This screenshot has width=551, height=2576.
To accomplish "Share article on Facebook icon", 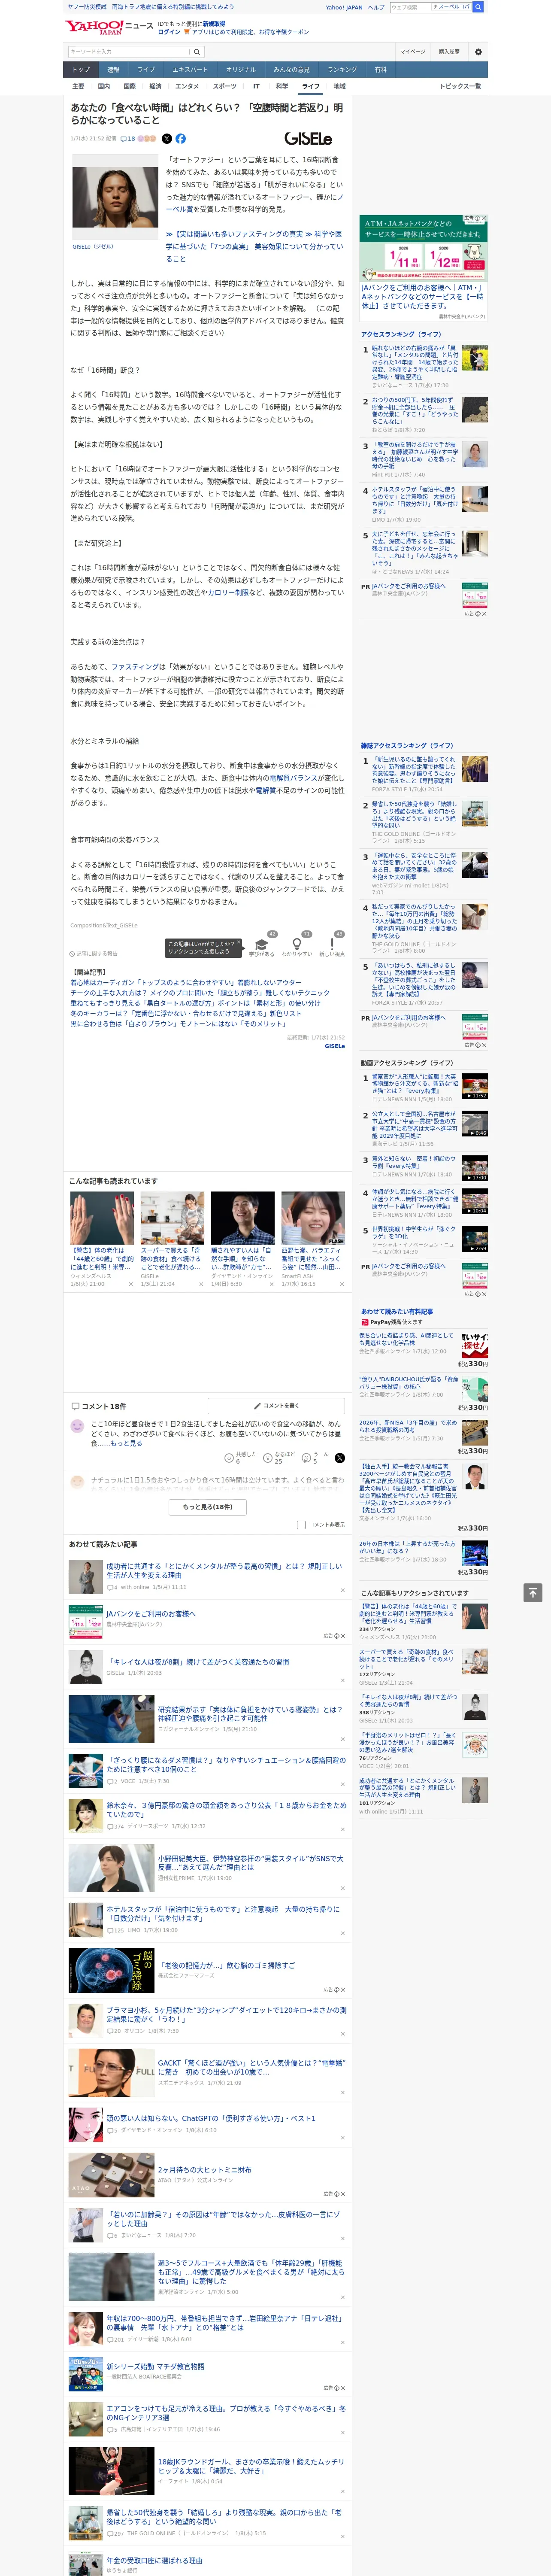I will [181, 139].
